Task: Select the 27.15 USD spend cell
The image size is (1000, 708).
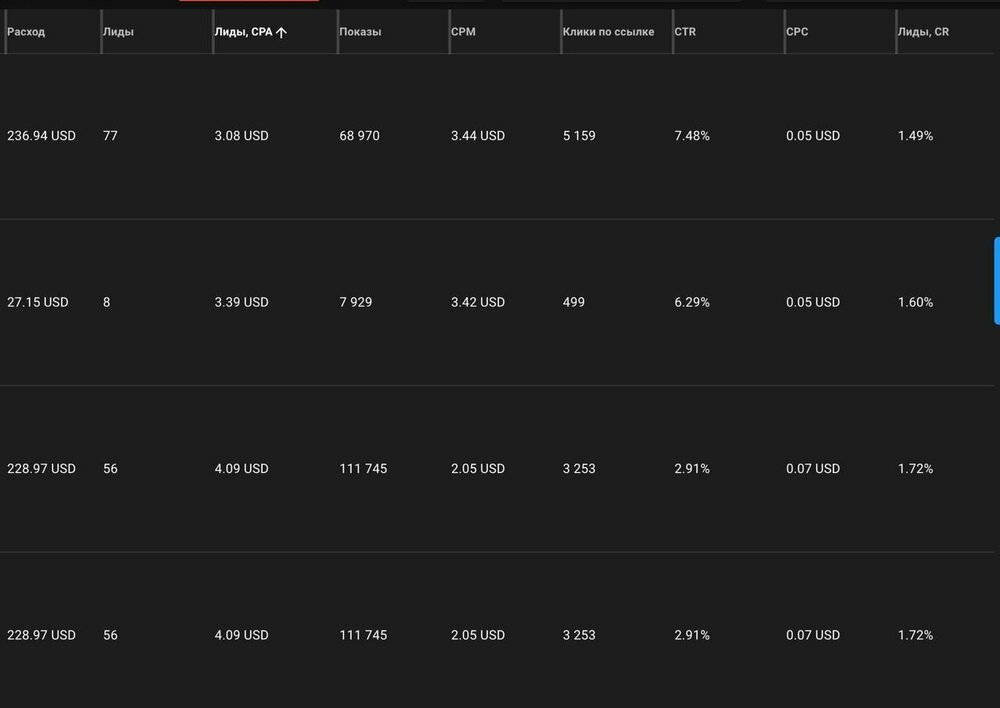Action: [38, 302]
